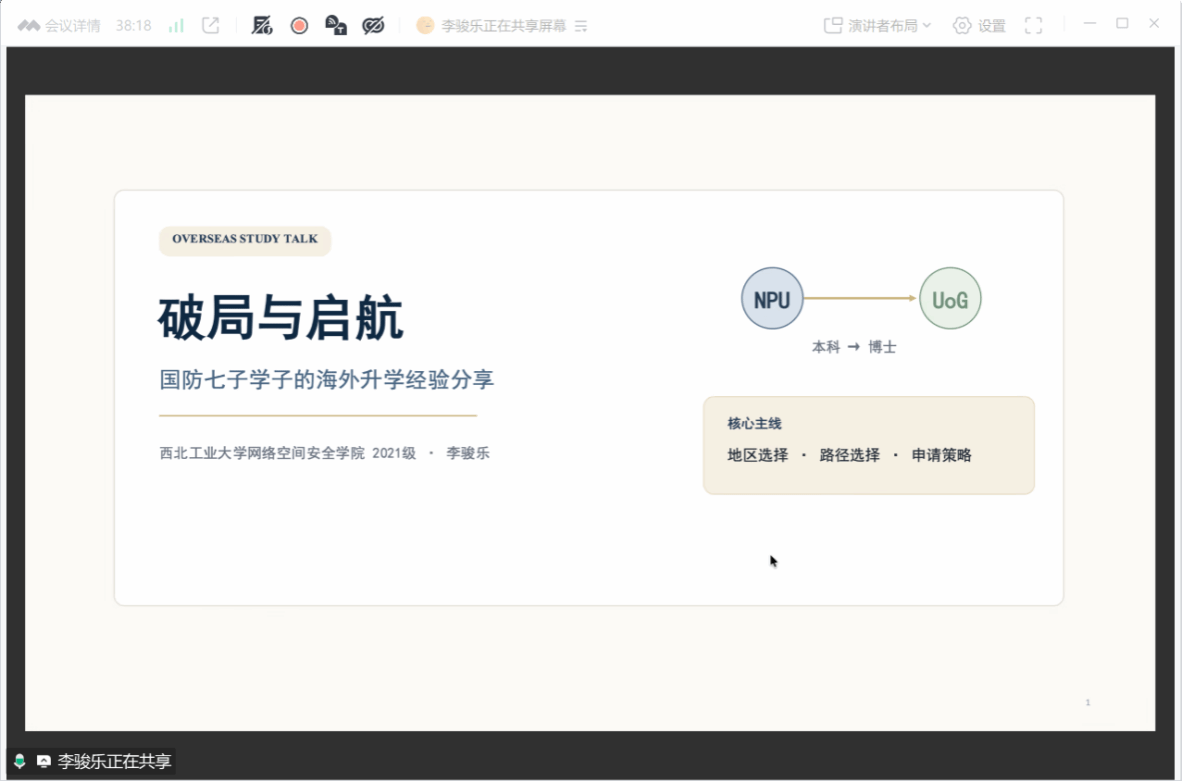The height and width of the screenshot is (781, 1182).
Task: Open 设置 settings
Action: (979, 26)
